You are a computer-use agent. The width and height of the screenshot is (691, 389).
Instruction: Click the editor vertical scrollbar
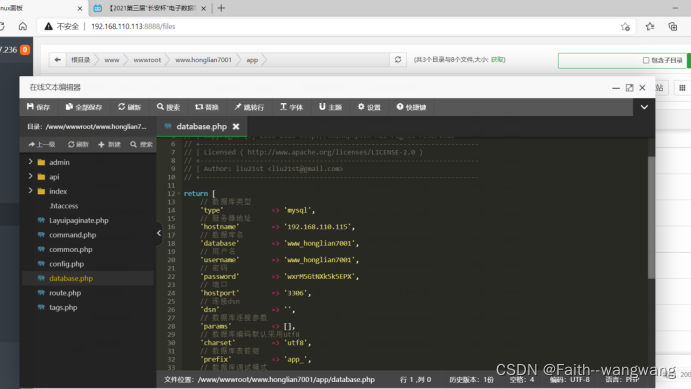pyautogui.click(x=651, y=218)
